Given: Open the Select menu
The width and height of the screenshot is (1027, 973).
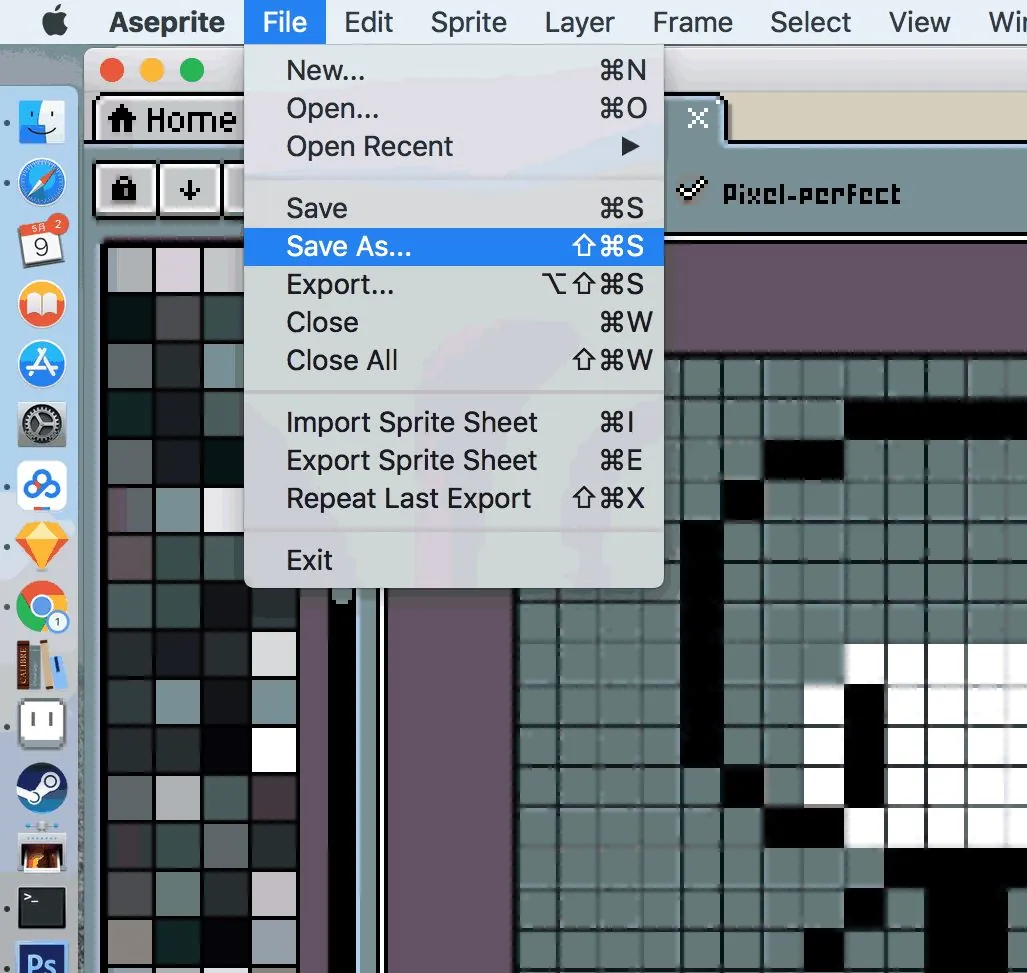Looking at the screenshot, I should click(810, 22).
